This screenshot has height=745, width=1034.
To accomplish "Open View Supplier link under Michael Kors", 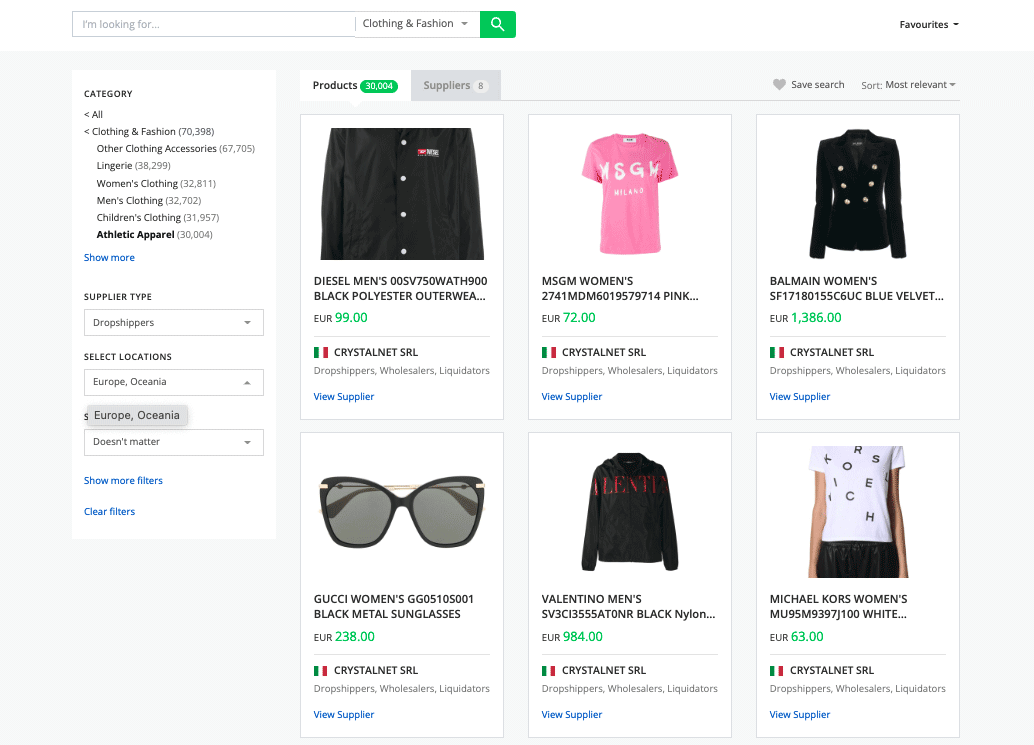I will [799, 715].
